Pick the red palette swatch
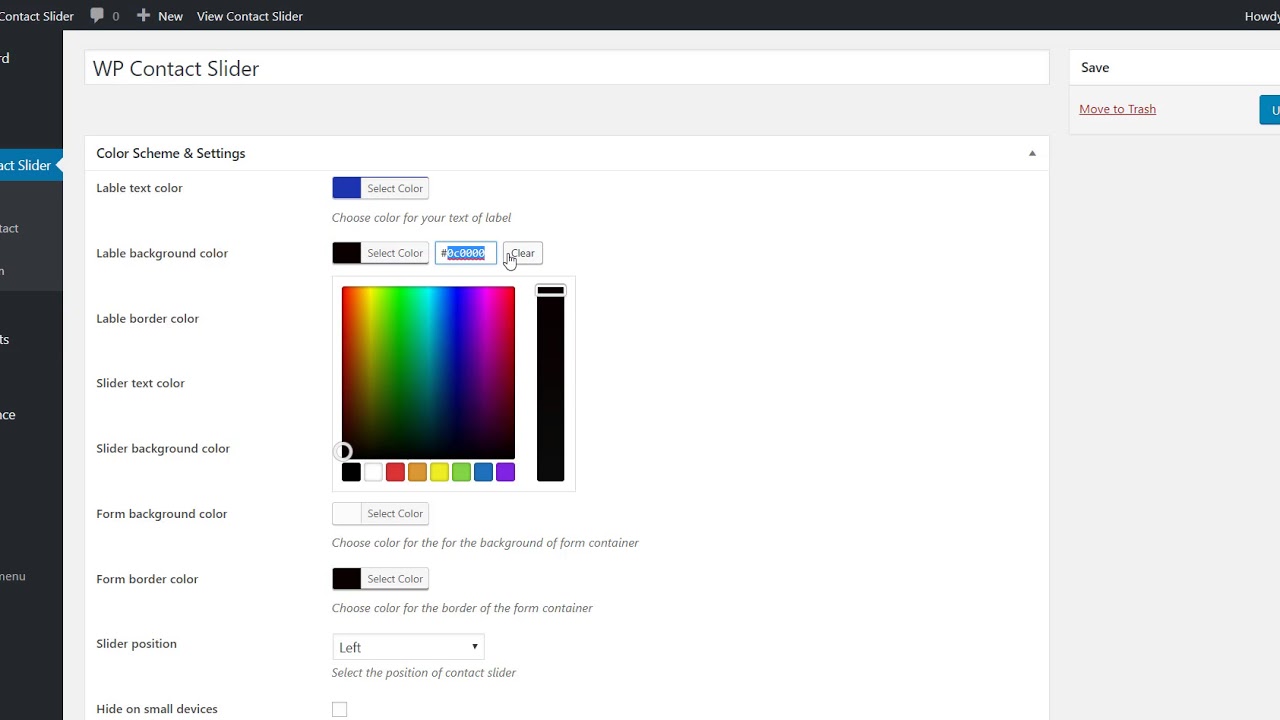 (395, 472)
